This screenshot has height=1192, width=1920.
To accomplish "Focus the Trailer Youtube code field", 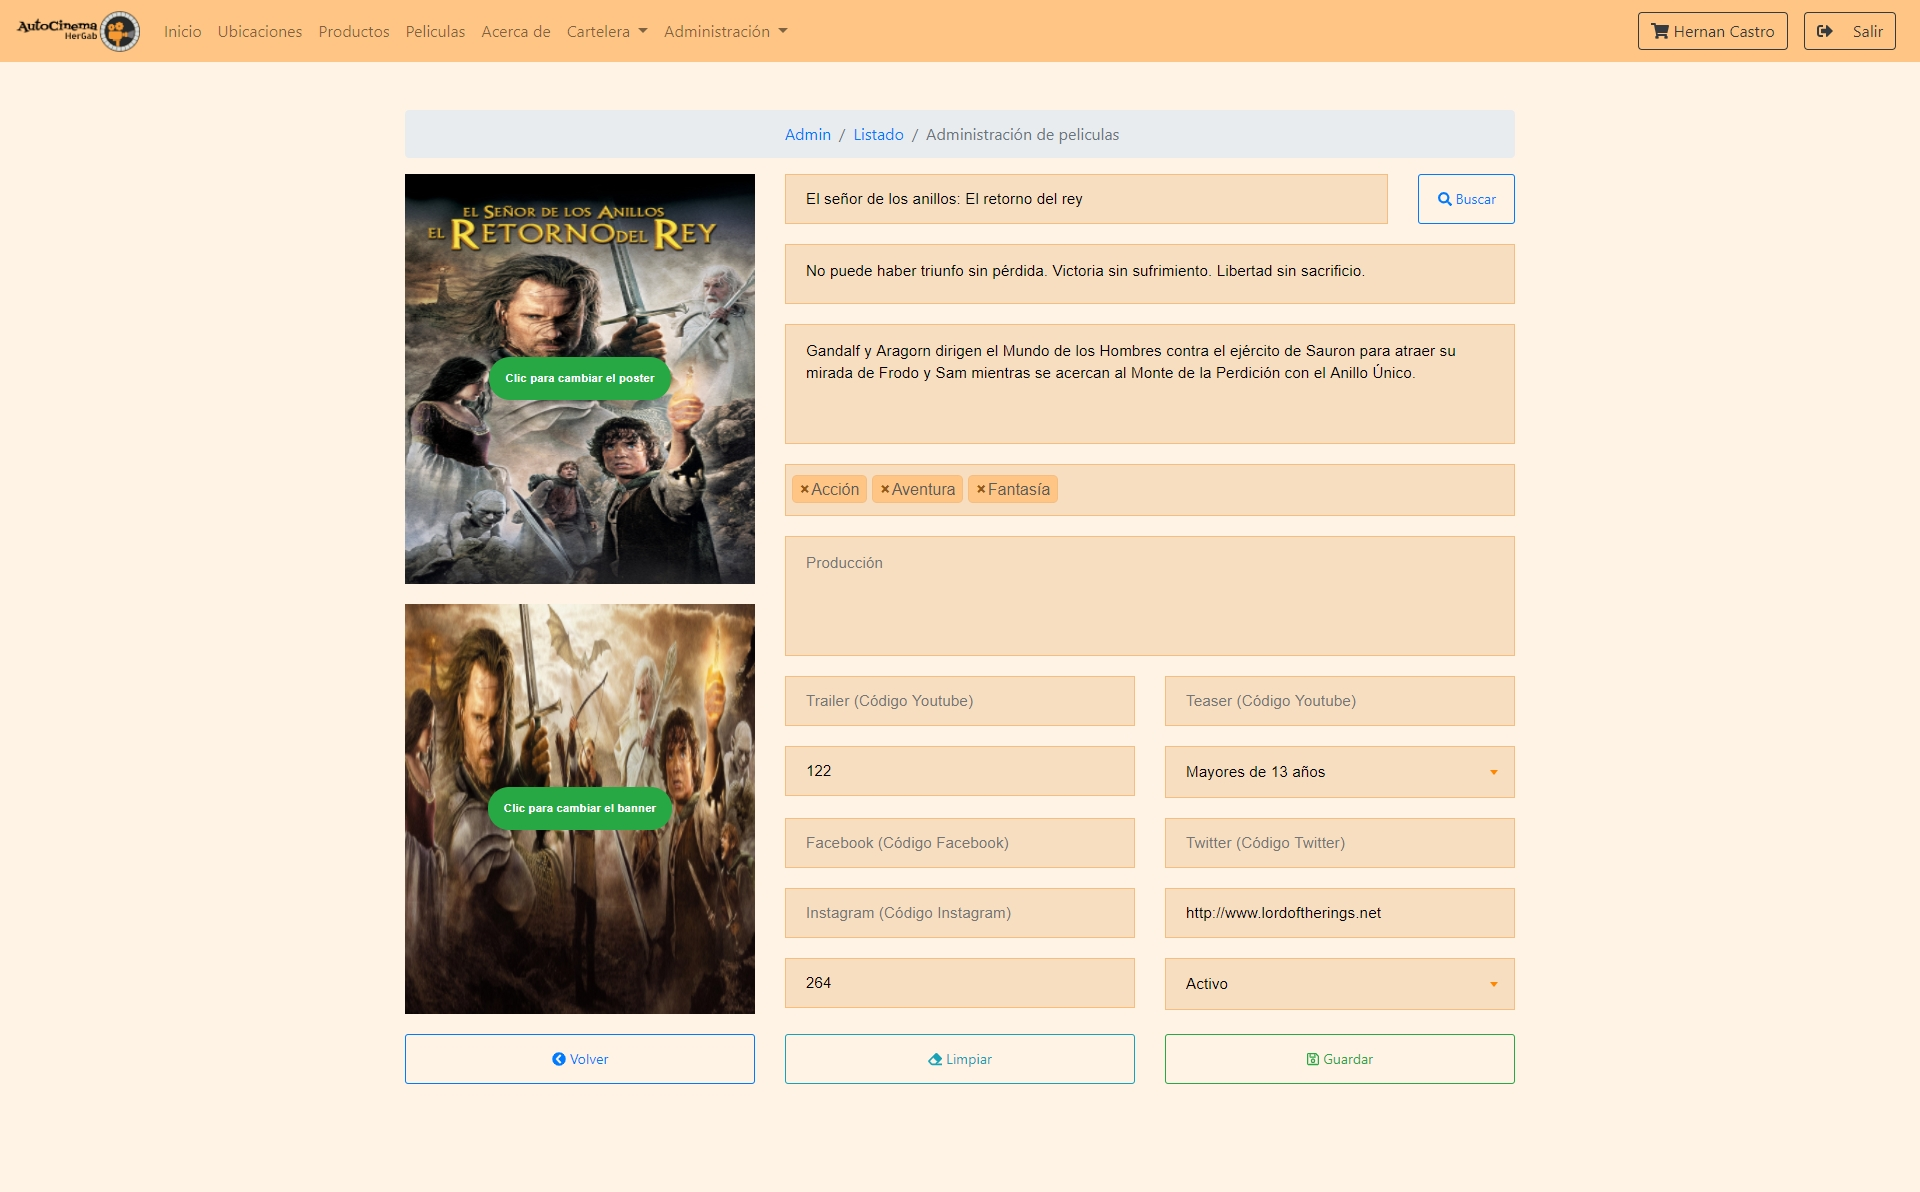I will click(959, 701).
